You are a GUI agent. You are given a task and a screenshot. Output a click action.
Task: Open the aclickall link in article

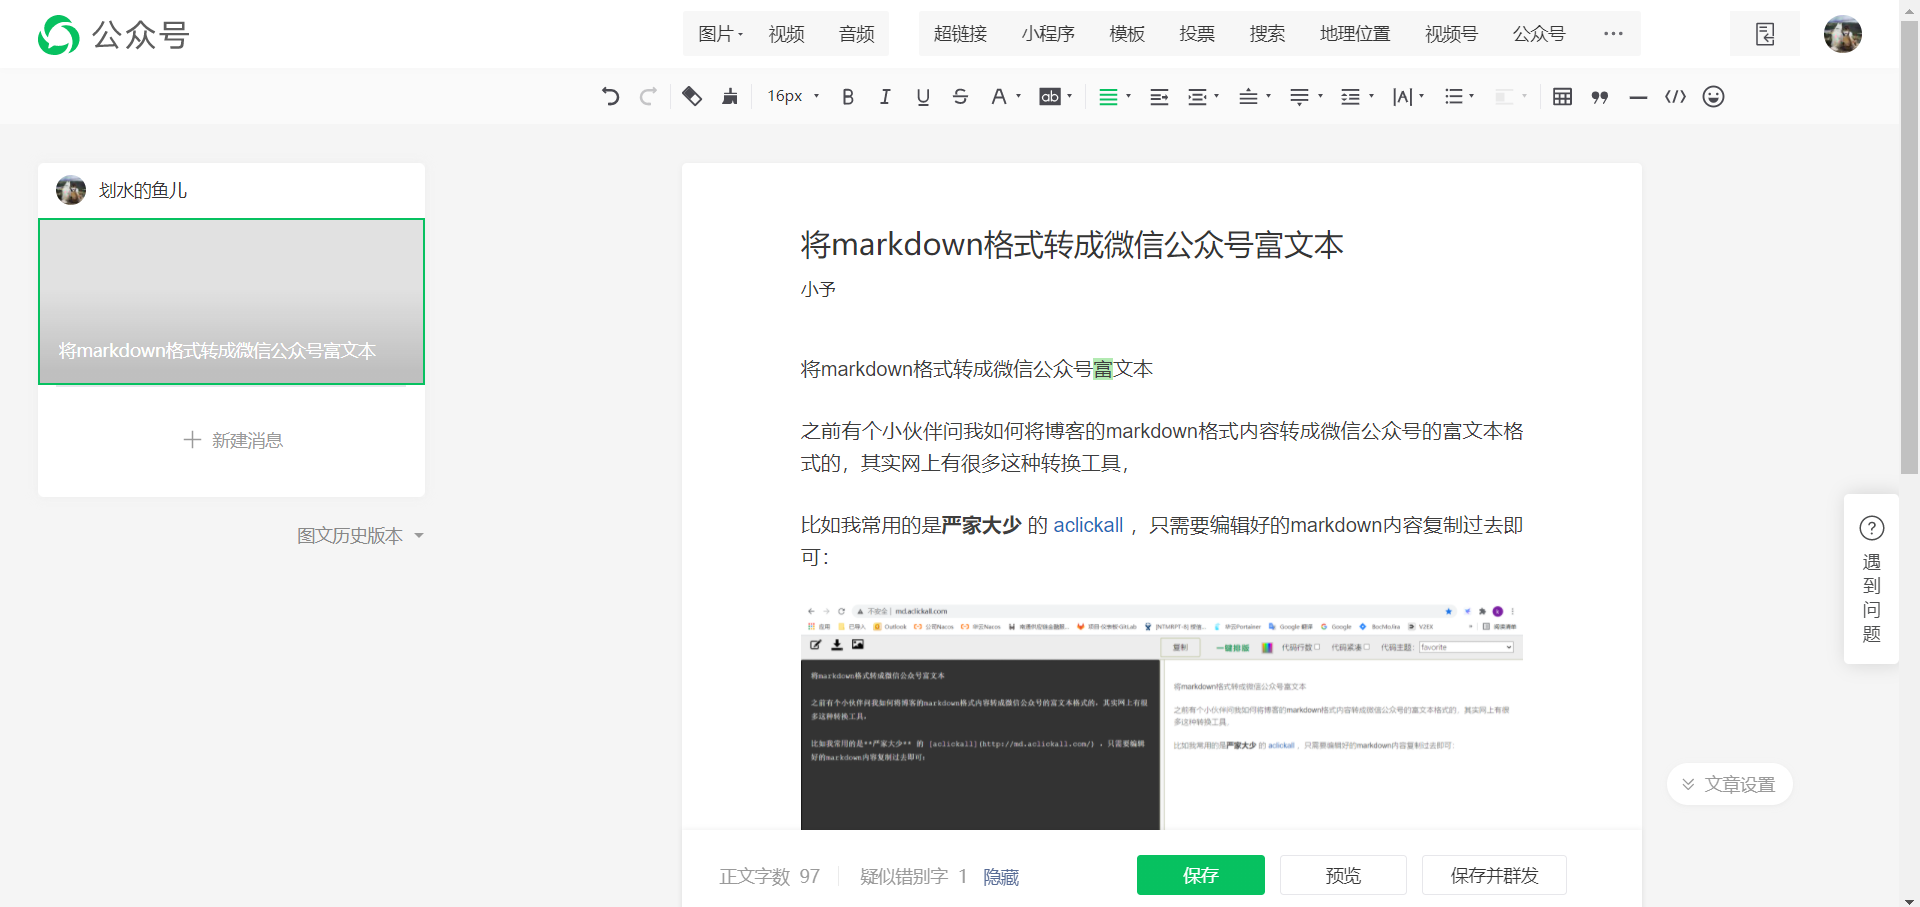click(x=1088, y=525)
